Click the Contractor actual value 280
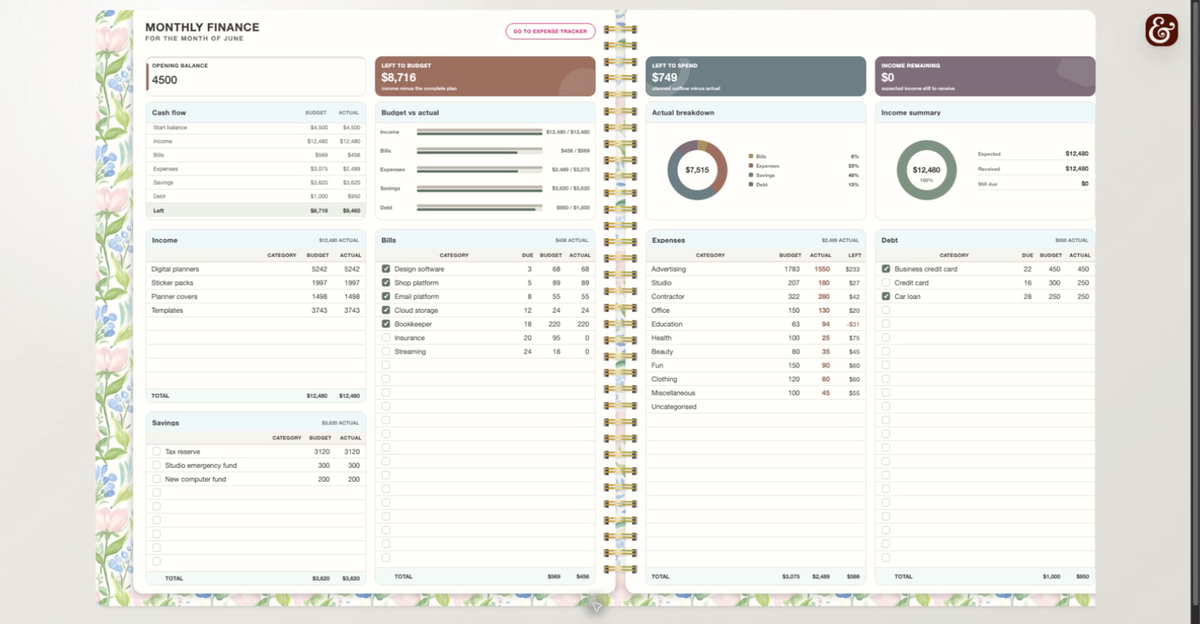Image resolution: width=1200 pixels, height=624 pixels. tap(825, 297)
